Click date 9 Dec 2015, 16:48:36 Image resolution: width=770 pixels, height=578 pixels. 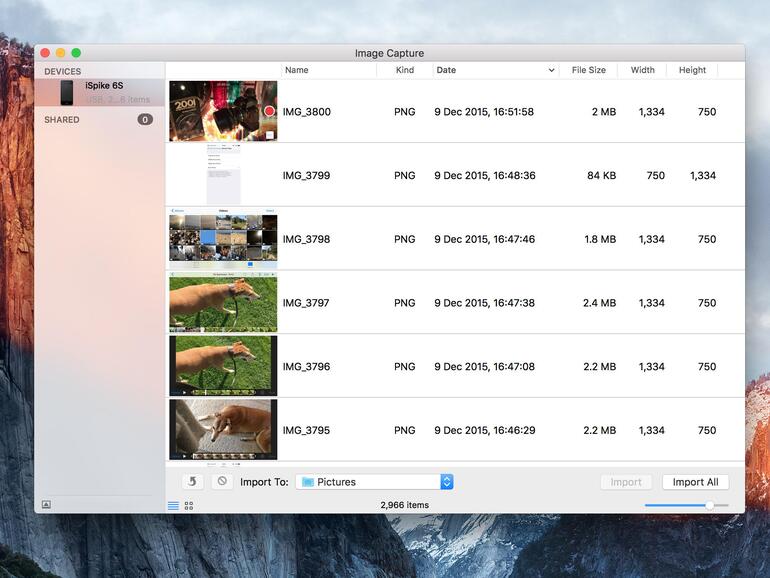pyautogui.click(x=485, y=176)
